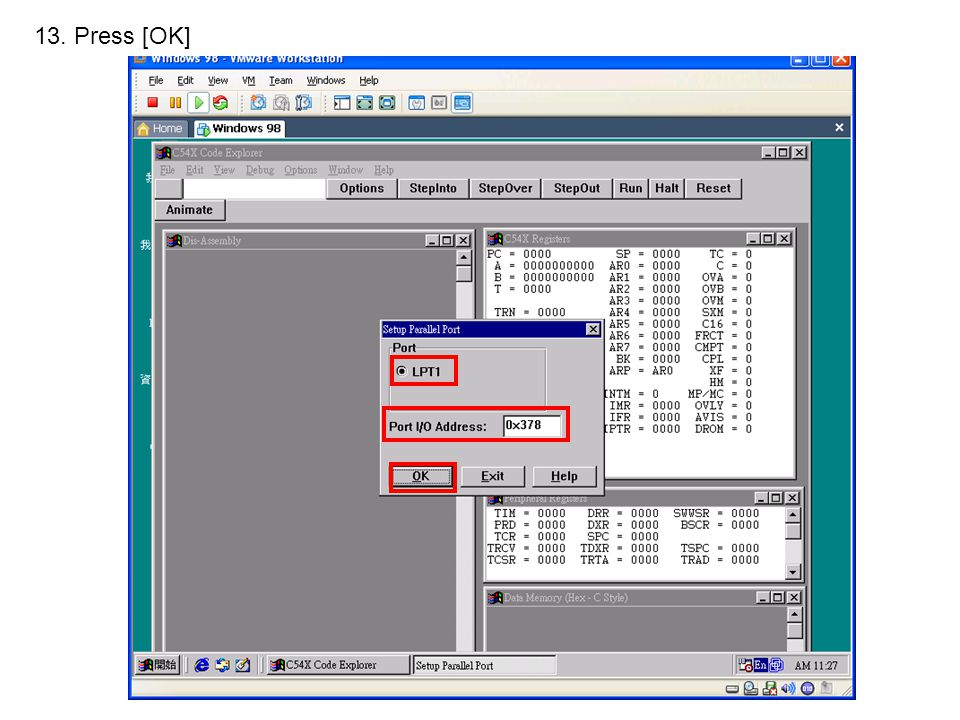Click the C54X Code Explorer title bar icon
The width and height of the screenshot is (960, 720).
click(x=163, y=152)
